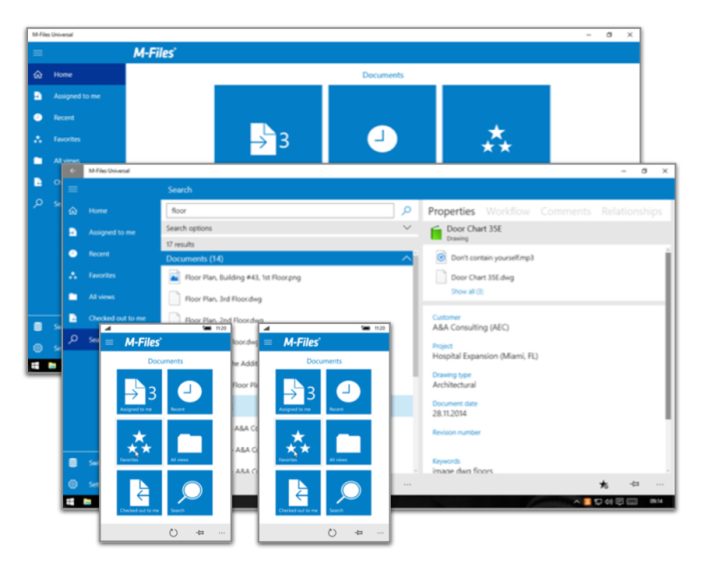Go to Home in the front window sidebar
701x570 pixels.
(112, 211)
